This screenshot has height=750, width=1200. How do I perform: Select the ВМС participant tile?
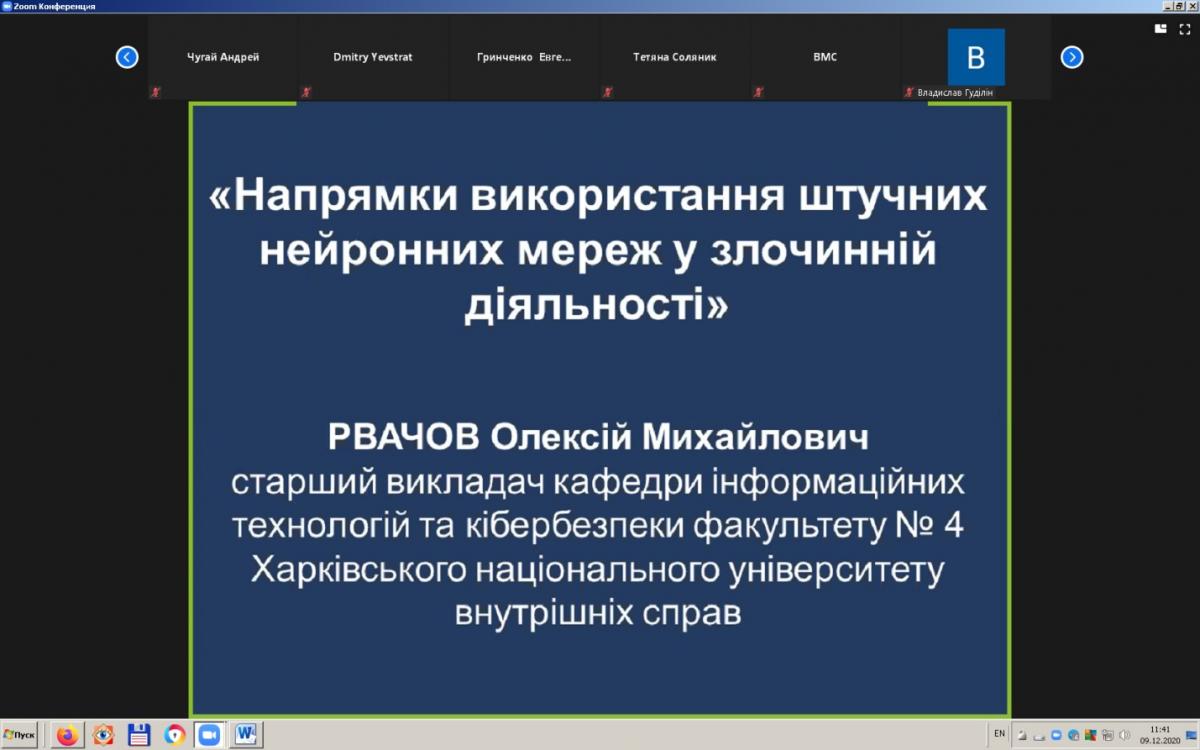[825, 57]
